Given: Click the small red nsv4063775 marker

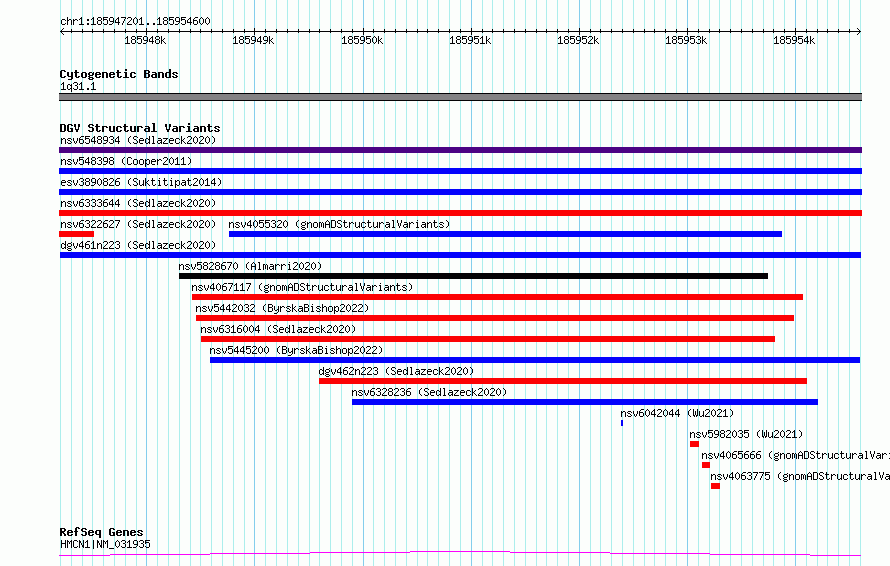Looking at the screenshot, I should [716, 486].
